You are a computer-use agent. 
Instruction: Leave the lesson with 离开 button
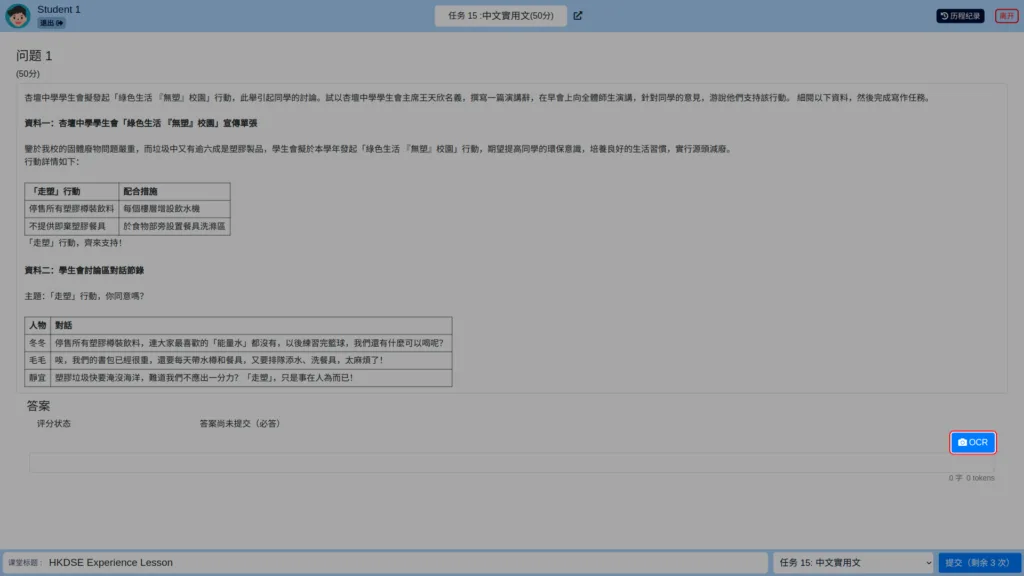[x=1006, y=16]
